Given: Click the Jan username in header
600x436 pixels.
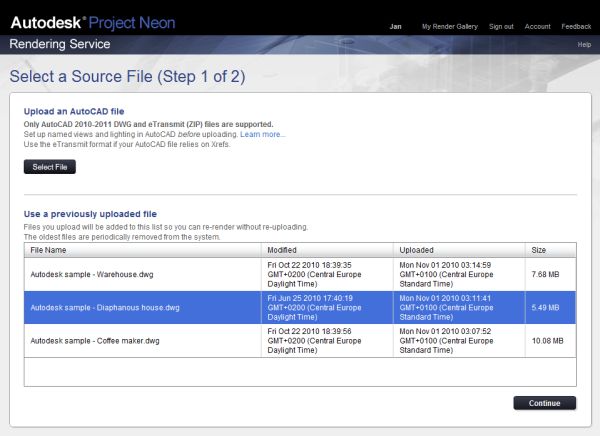Looking at the screenshot, I should [x=394, y=26].
